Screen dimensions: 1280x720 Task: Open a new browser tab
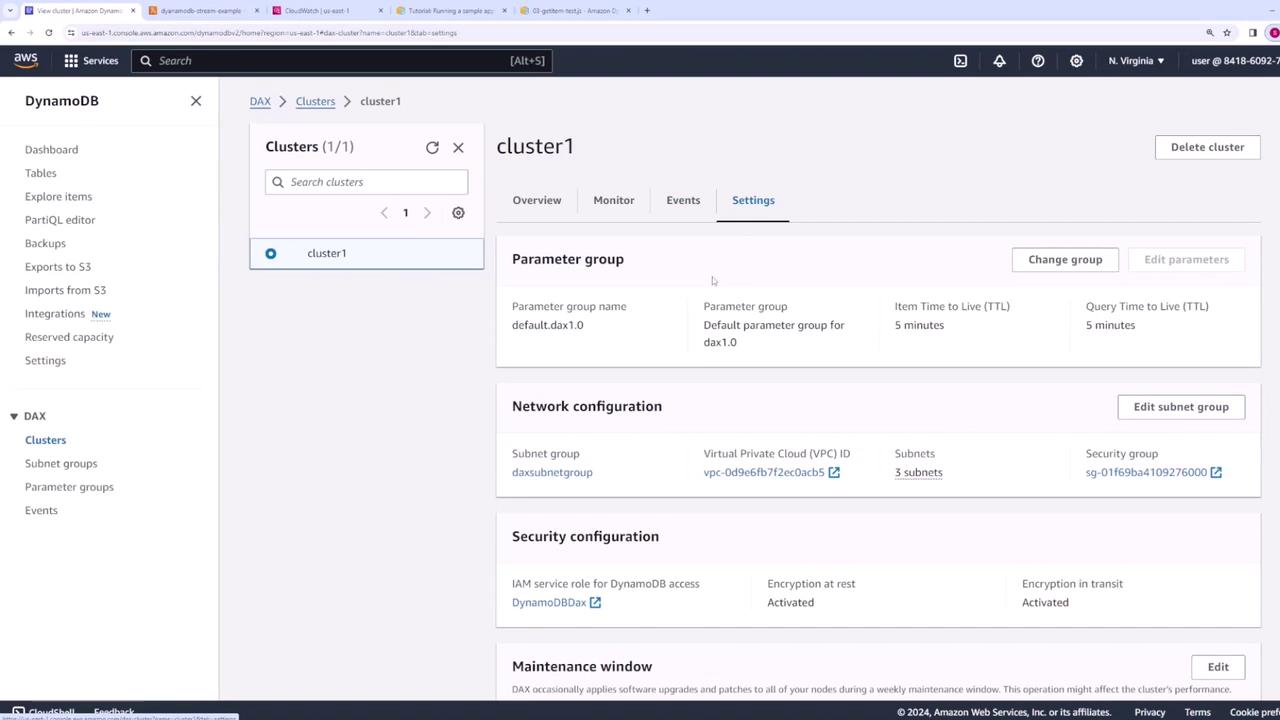click(x=647, y=11)
